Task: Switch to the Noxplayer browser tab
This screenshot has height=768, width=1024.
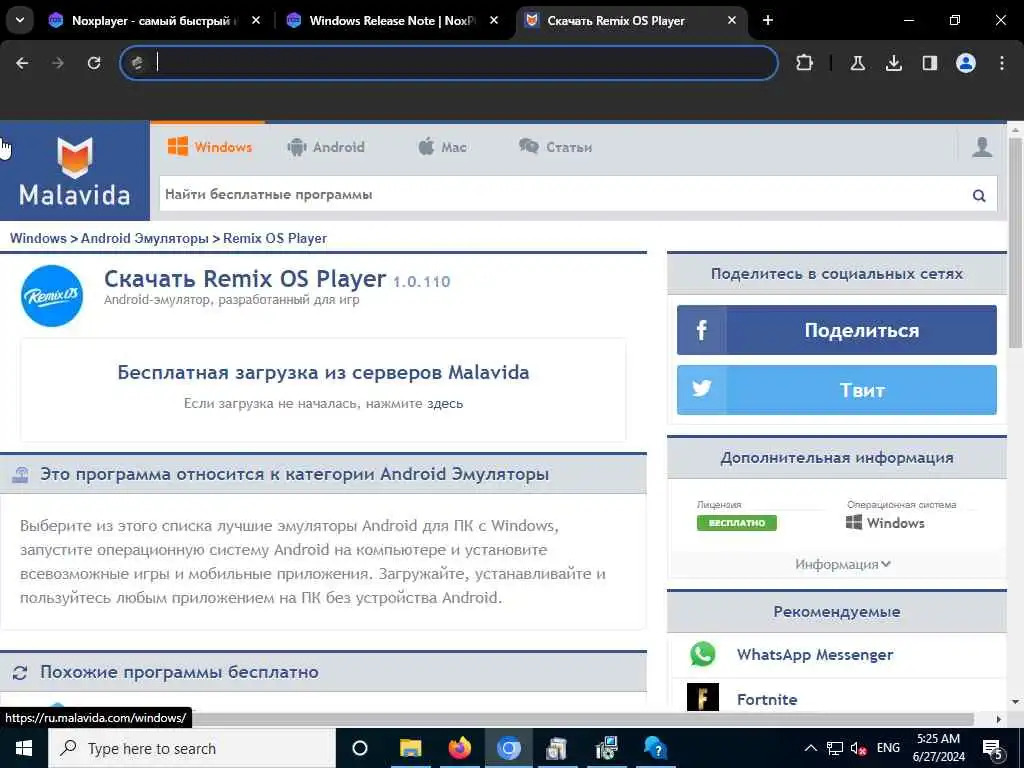Action: pos(155,21)
